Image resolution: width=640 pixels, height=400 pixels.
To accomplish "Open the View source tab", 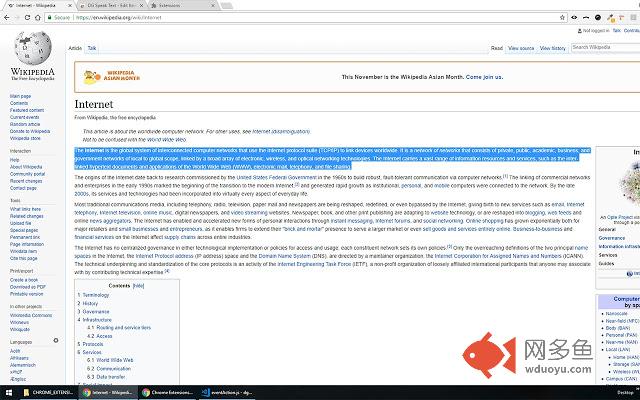I will click(521, 48).
